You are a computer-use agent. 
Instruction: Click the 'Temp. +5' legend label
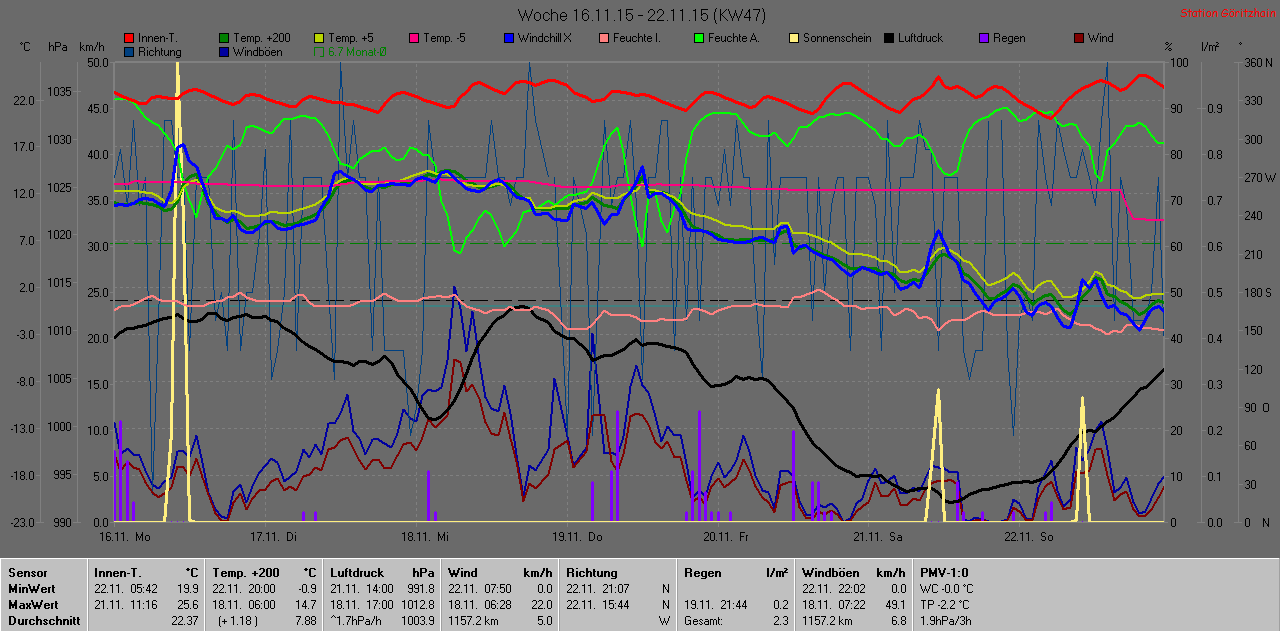[352, 38]
